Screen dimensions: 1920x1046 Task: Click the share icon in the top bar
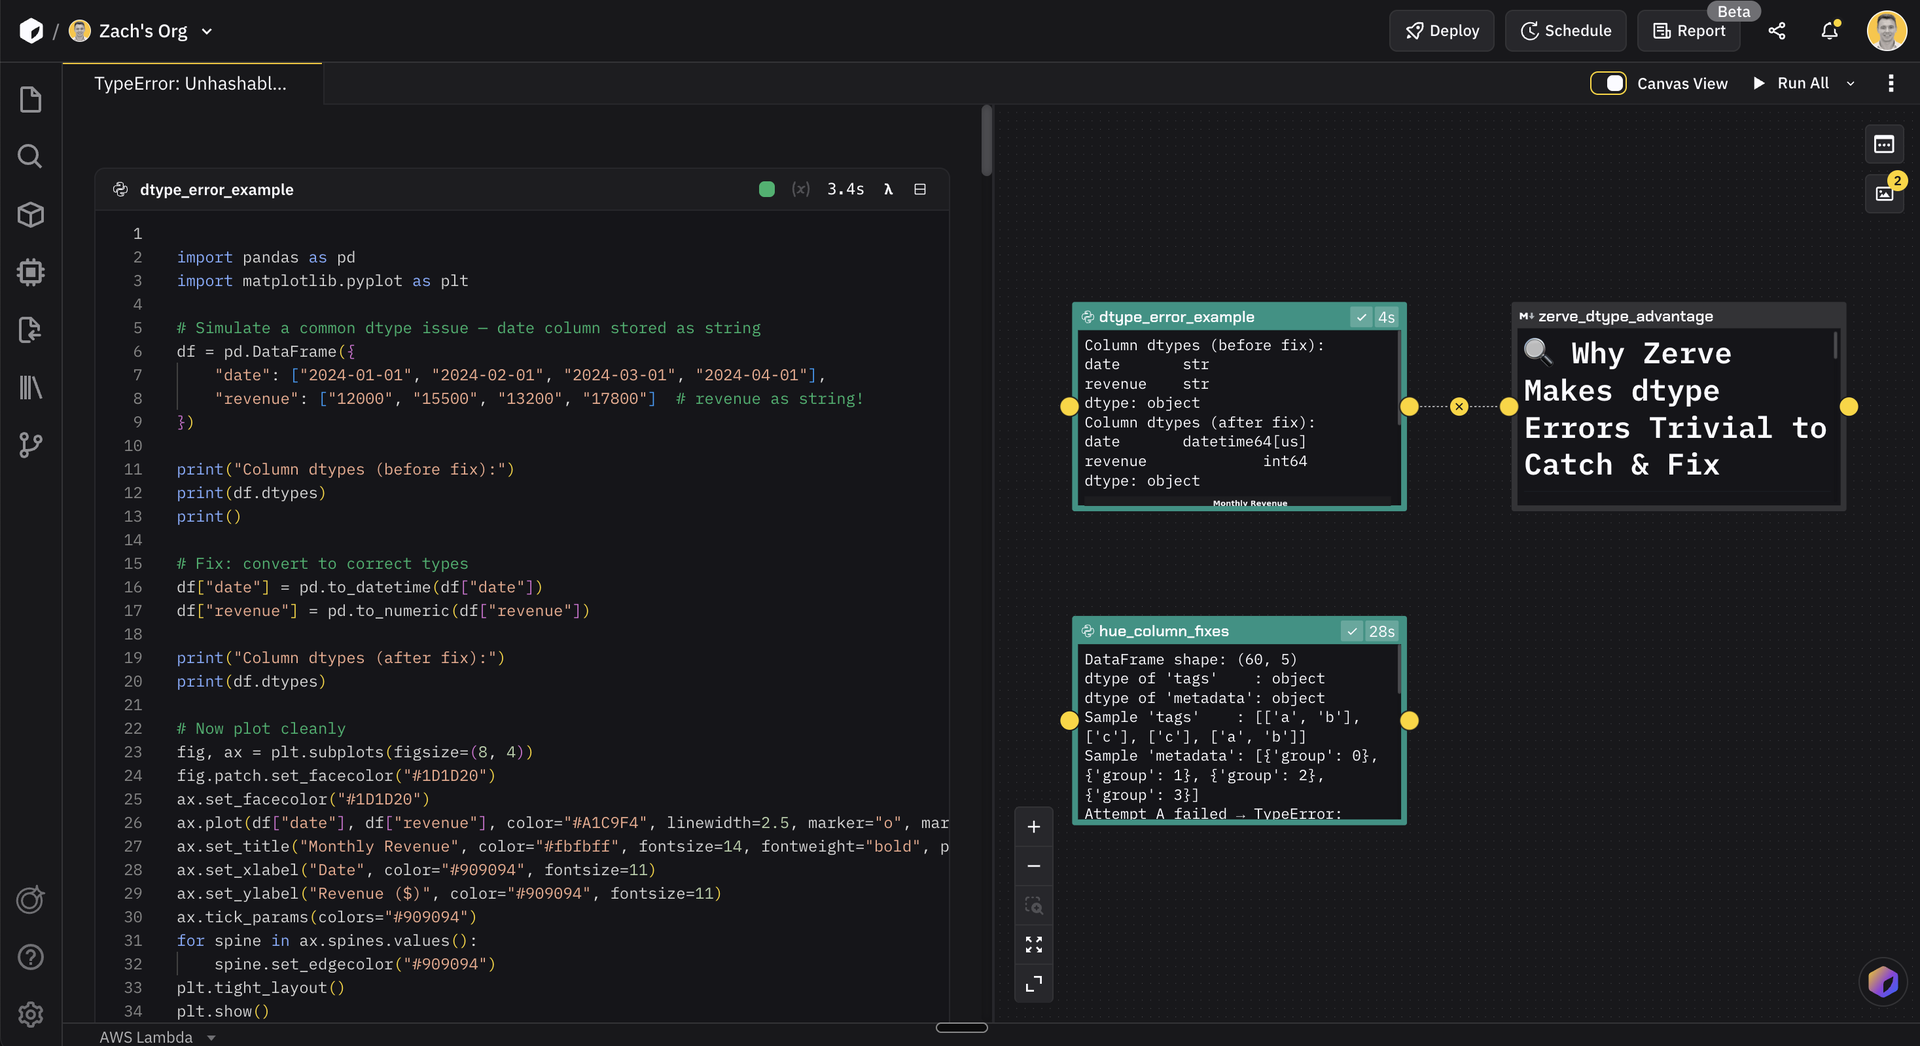click(x=1777, y=31)
